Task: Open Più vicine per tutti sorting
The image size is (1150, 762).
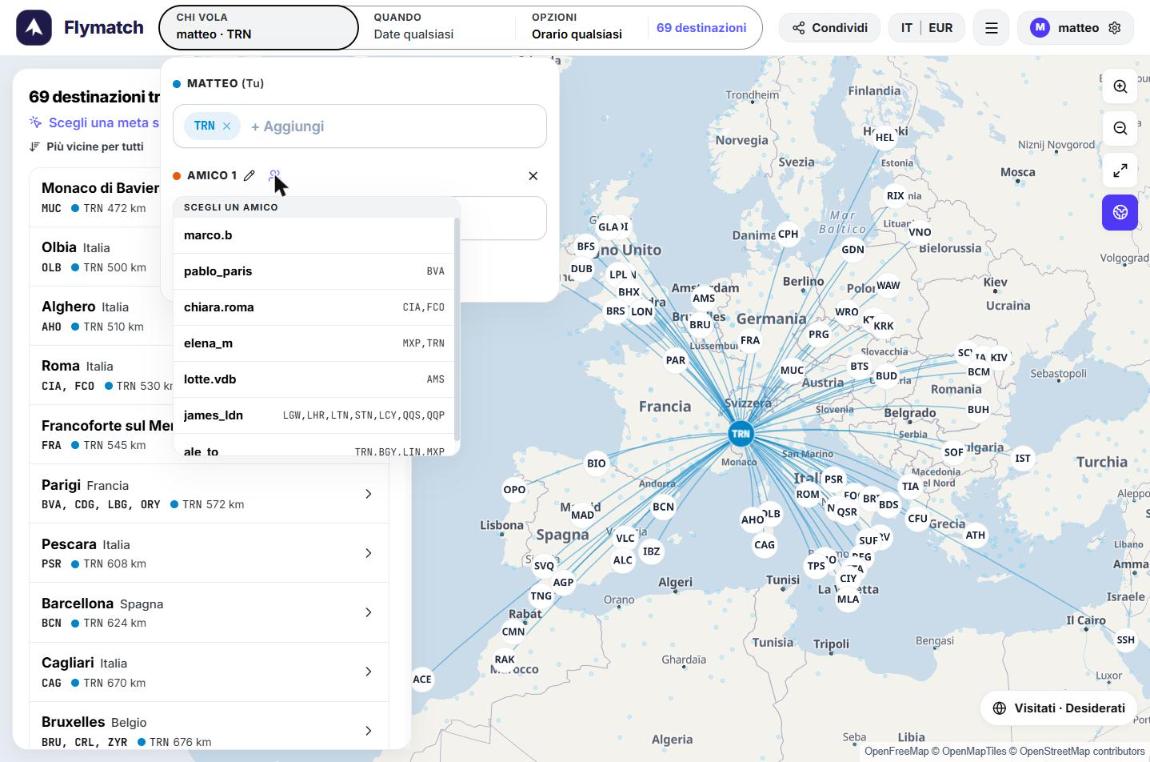Action: point(87,147)
